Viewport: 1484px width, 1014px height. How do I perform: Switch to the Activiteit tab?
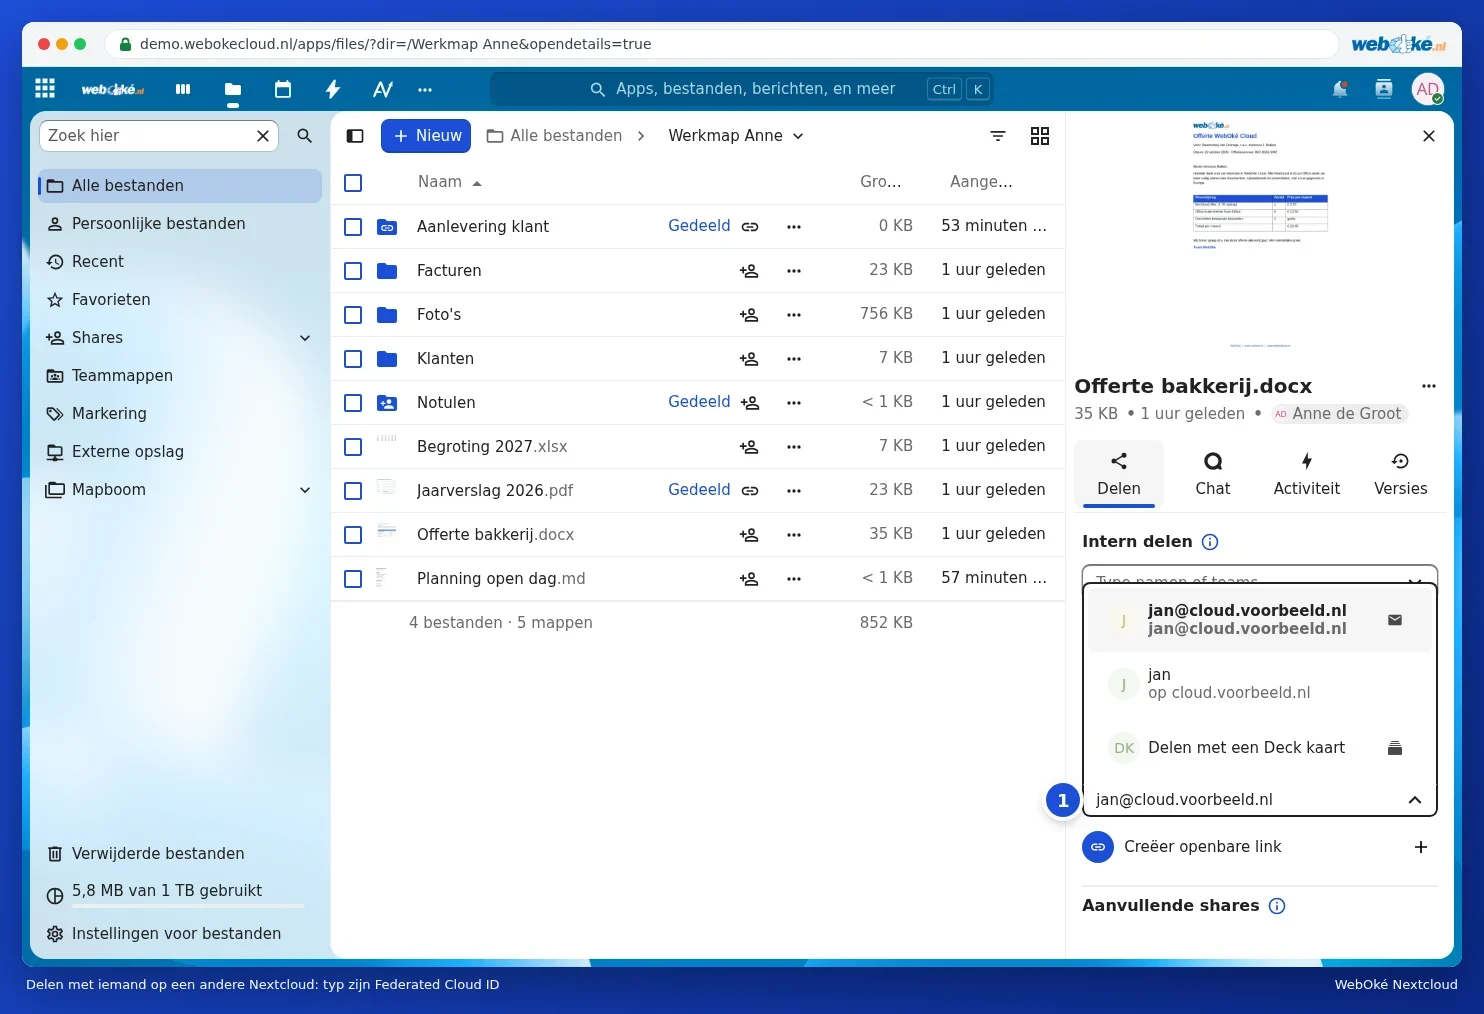(x=1307, y=473)
